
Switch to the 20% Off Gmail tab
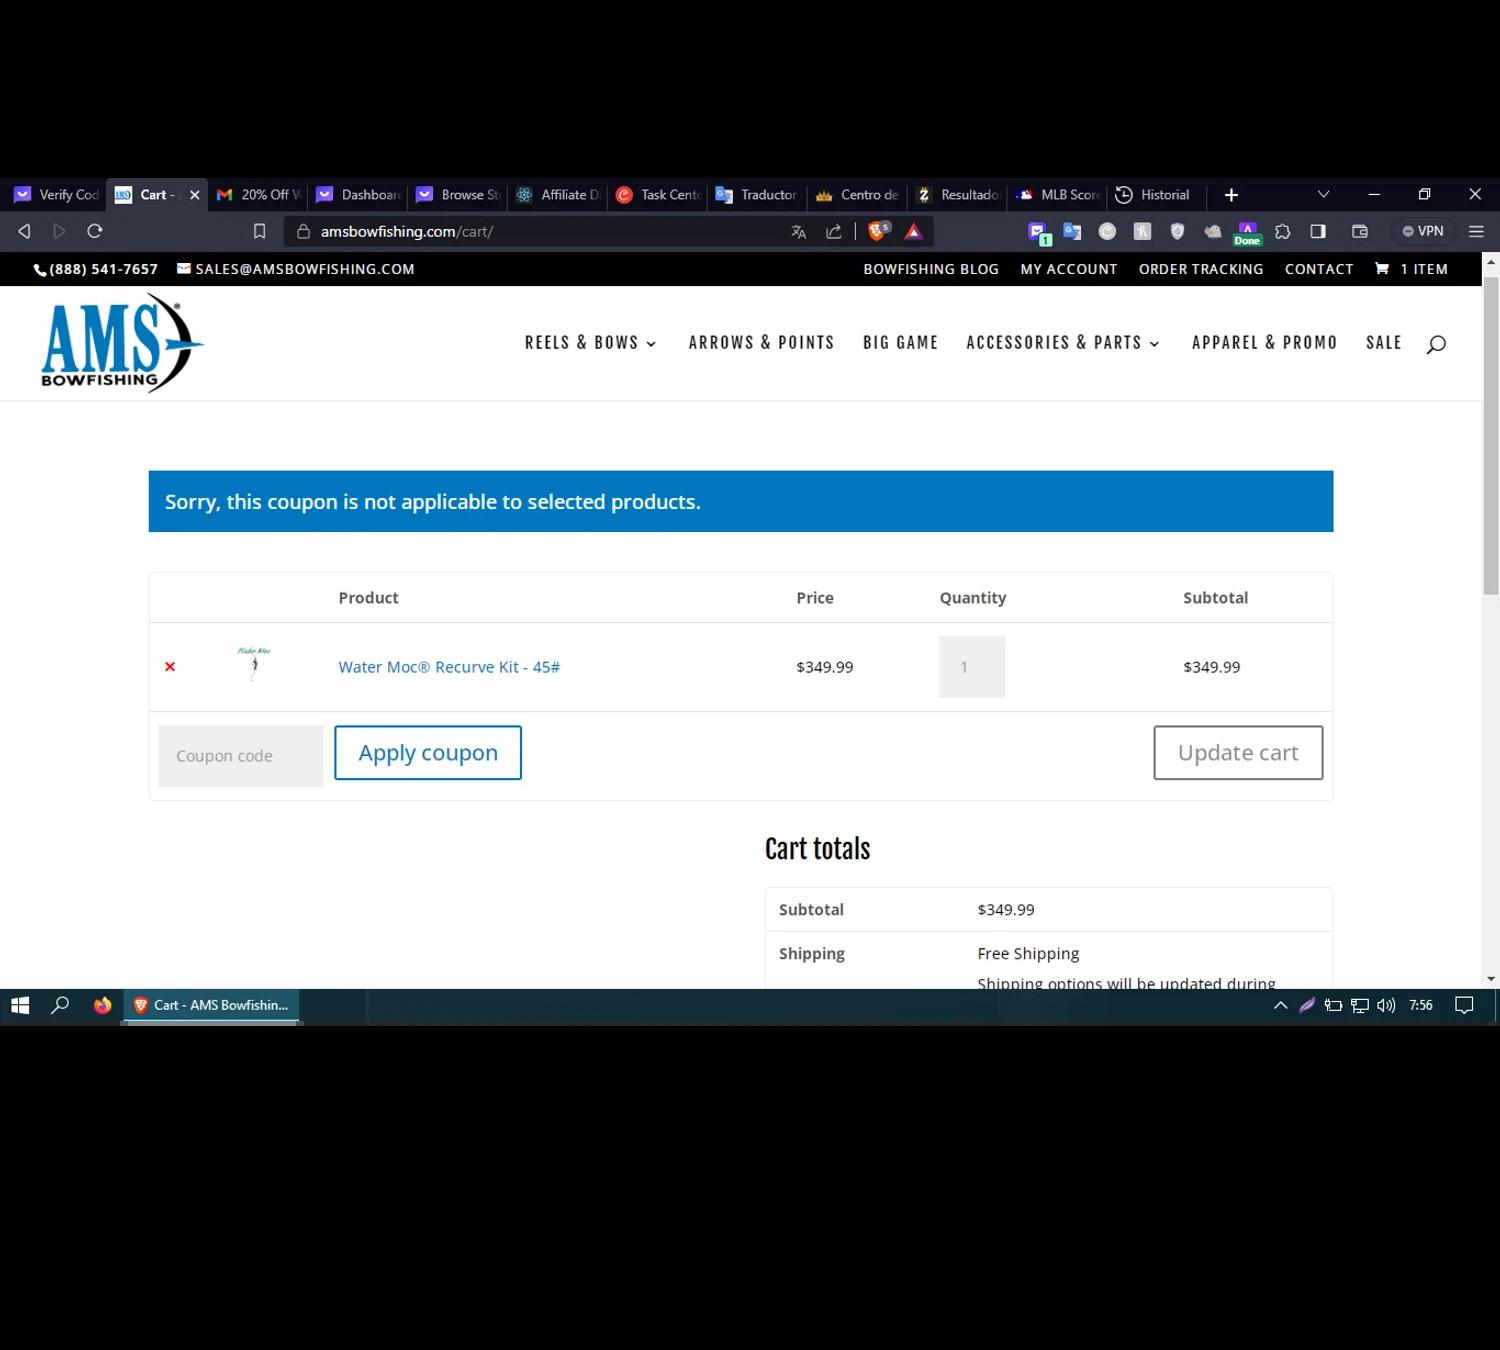[x=258, y=195]
